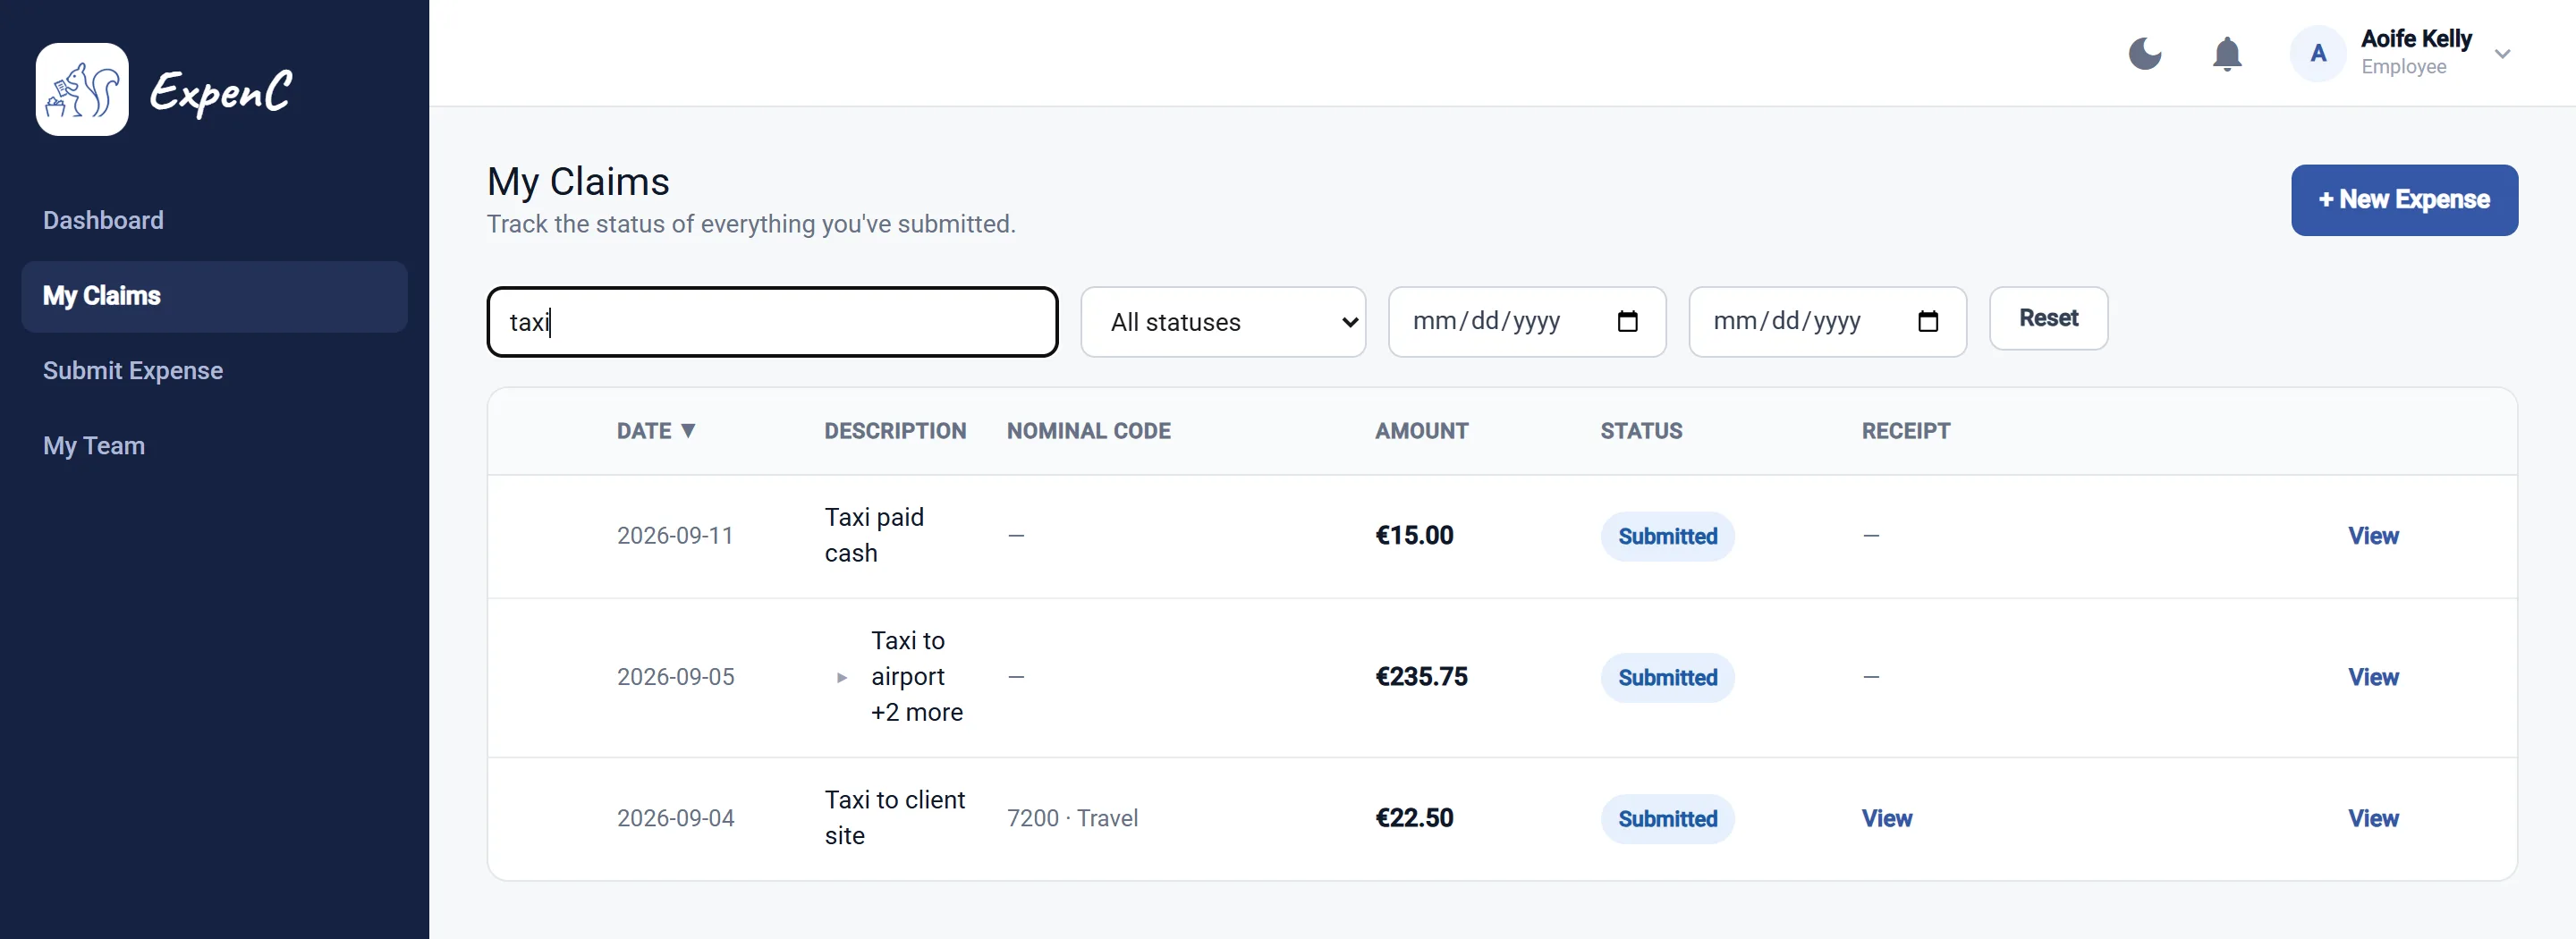The height and width of the screenshot is (939, 2576).
Task: Toggle dark mode moon icon
Action: (x=2144, y=53)
